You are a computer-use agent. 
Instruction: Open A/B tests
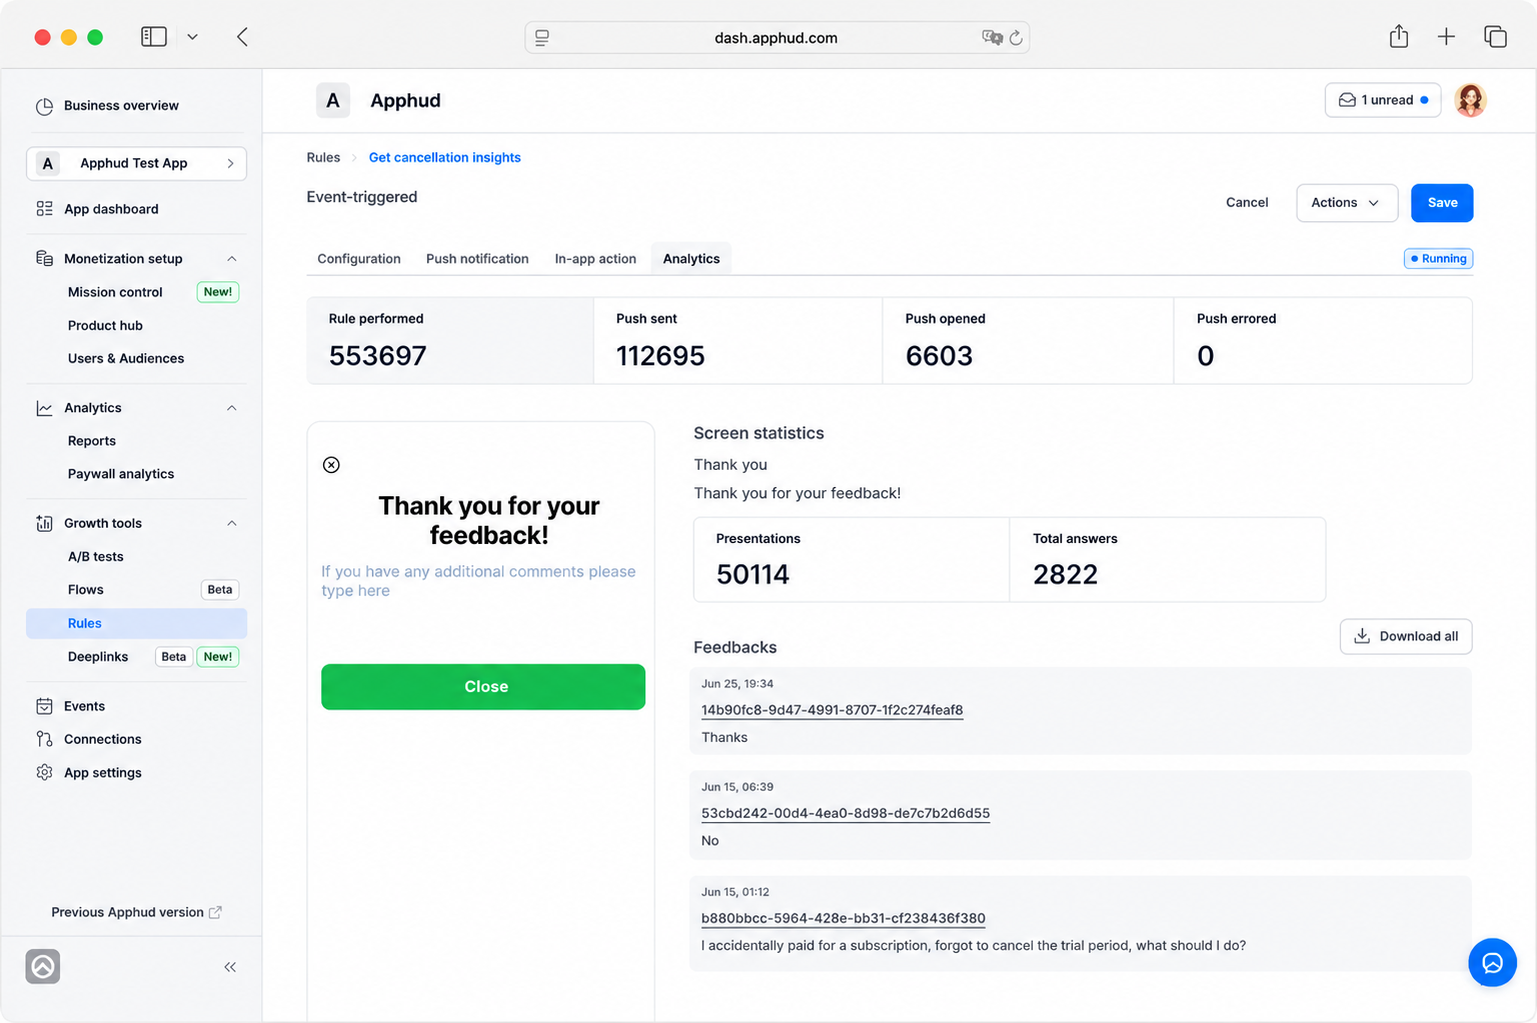(96, 557)
